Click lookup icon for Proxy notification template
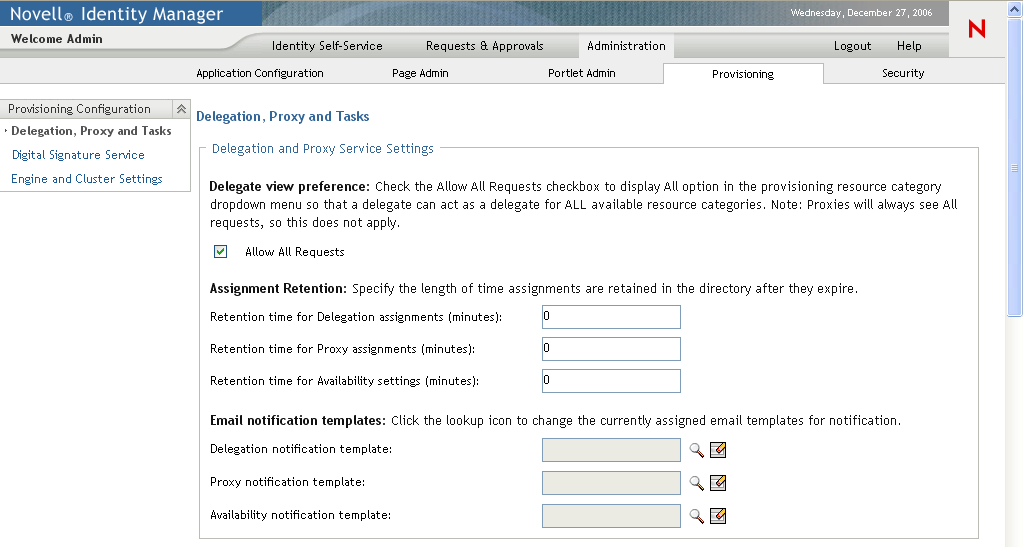Image resolution: width=1023 pixels, height=547 pixels. 697,483
